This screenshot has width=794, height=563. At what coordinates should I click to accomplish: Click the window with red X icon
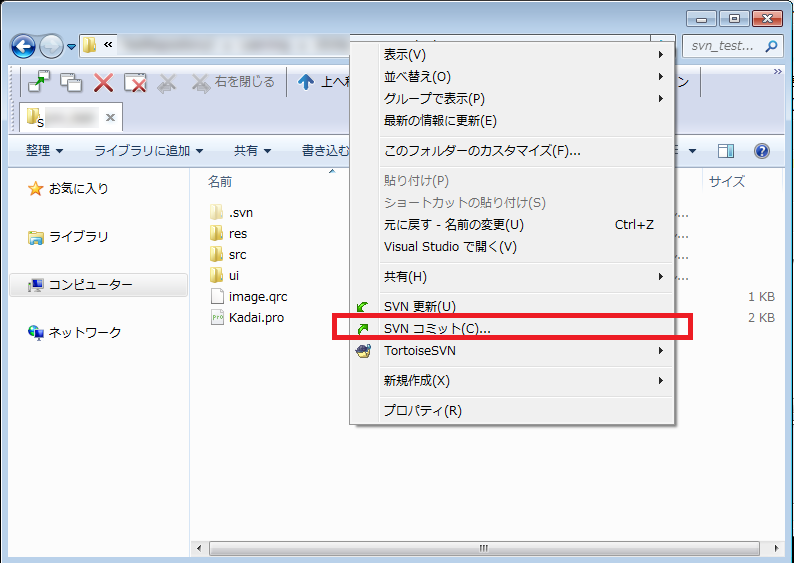(135, 83)
